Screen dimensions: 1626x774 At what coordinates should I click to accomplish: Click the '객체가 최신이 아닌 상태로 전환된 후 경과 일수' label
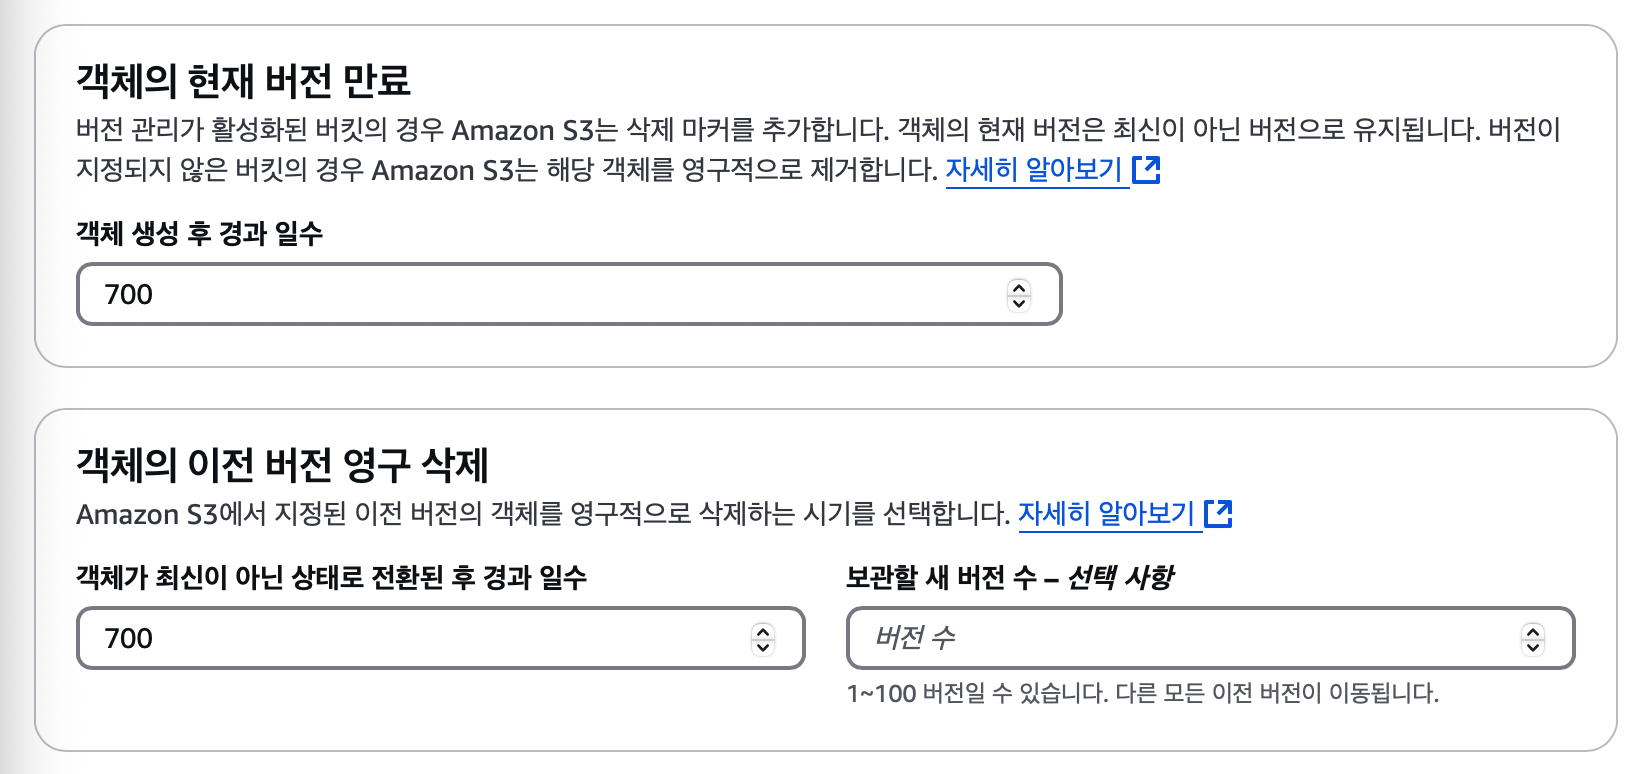tap(331, 578)
